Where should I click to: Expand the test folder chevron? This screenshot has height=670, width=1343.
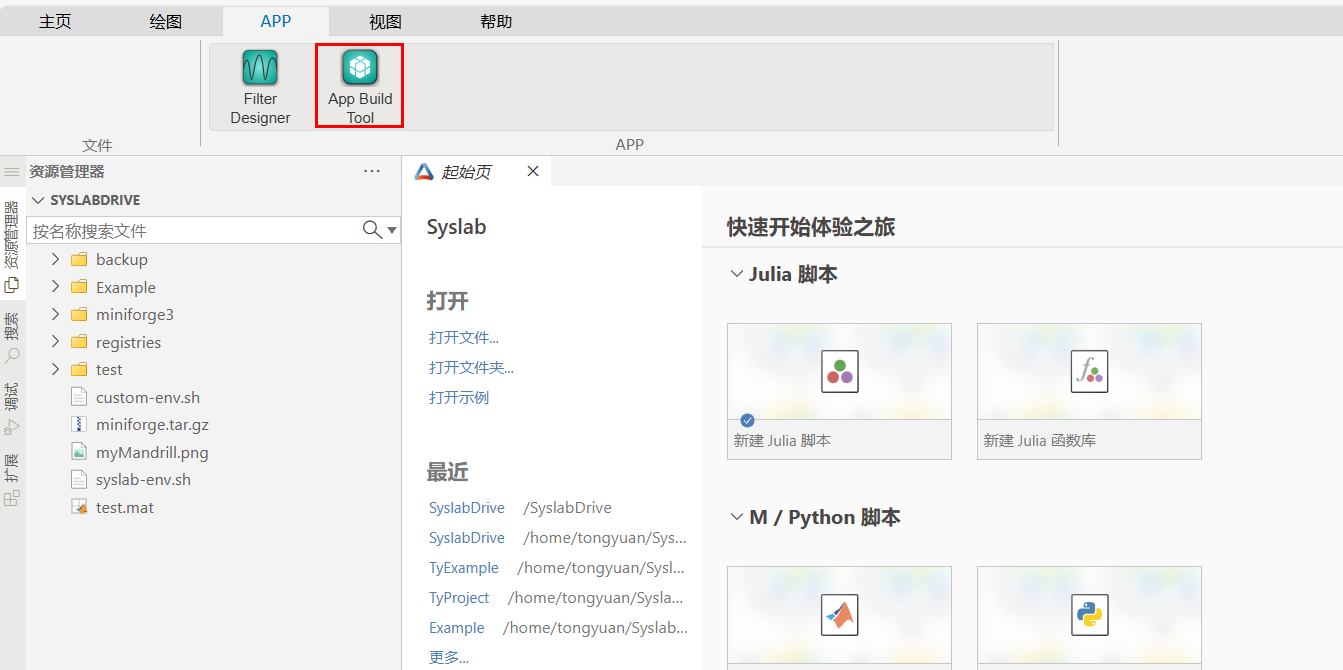[x=55, y=369]
